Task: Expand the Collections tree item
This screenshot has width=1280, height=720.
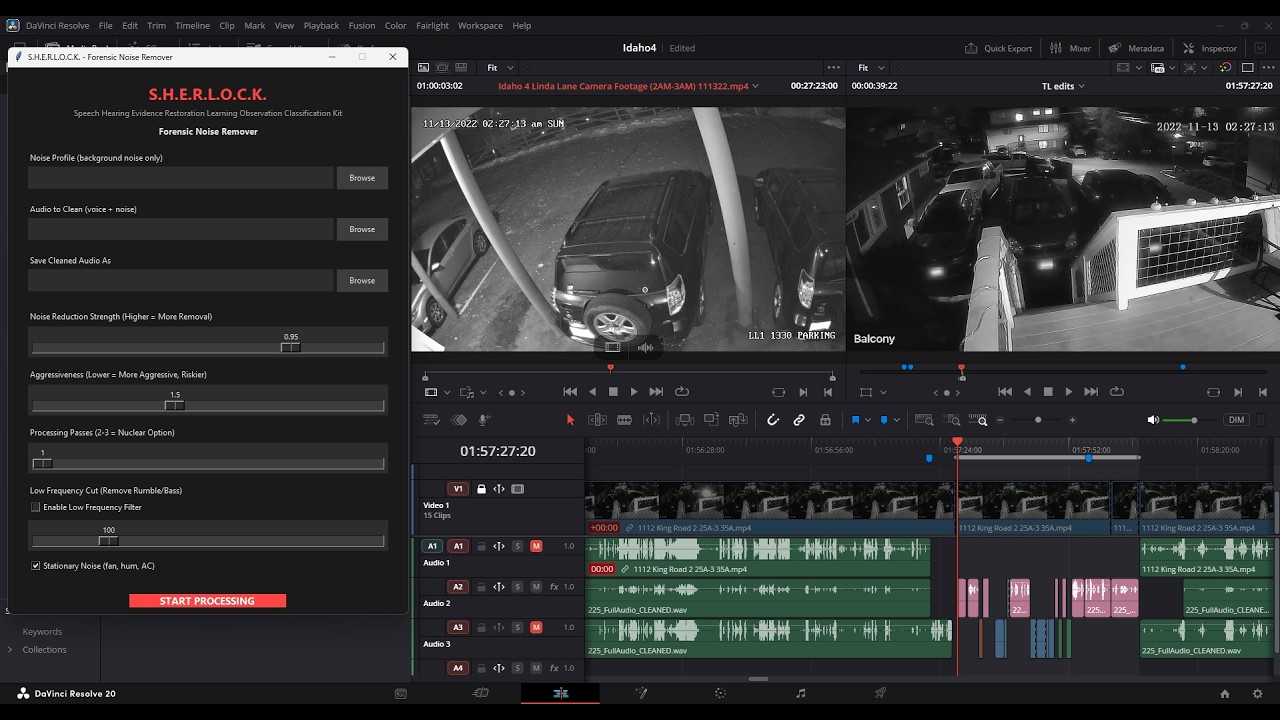Action: (11, 650)
